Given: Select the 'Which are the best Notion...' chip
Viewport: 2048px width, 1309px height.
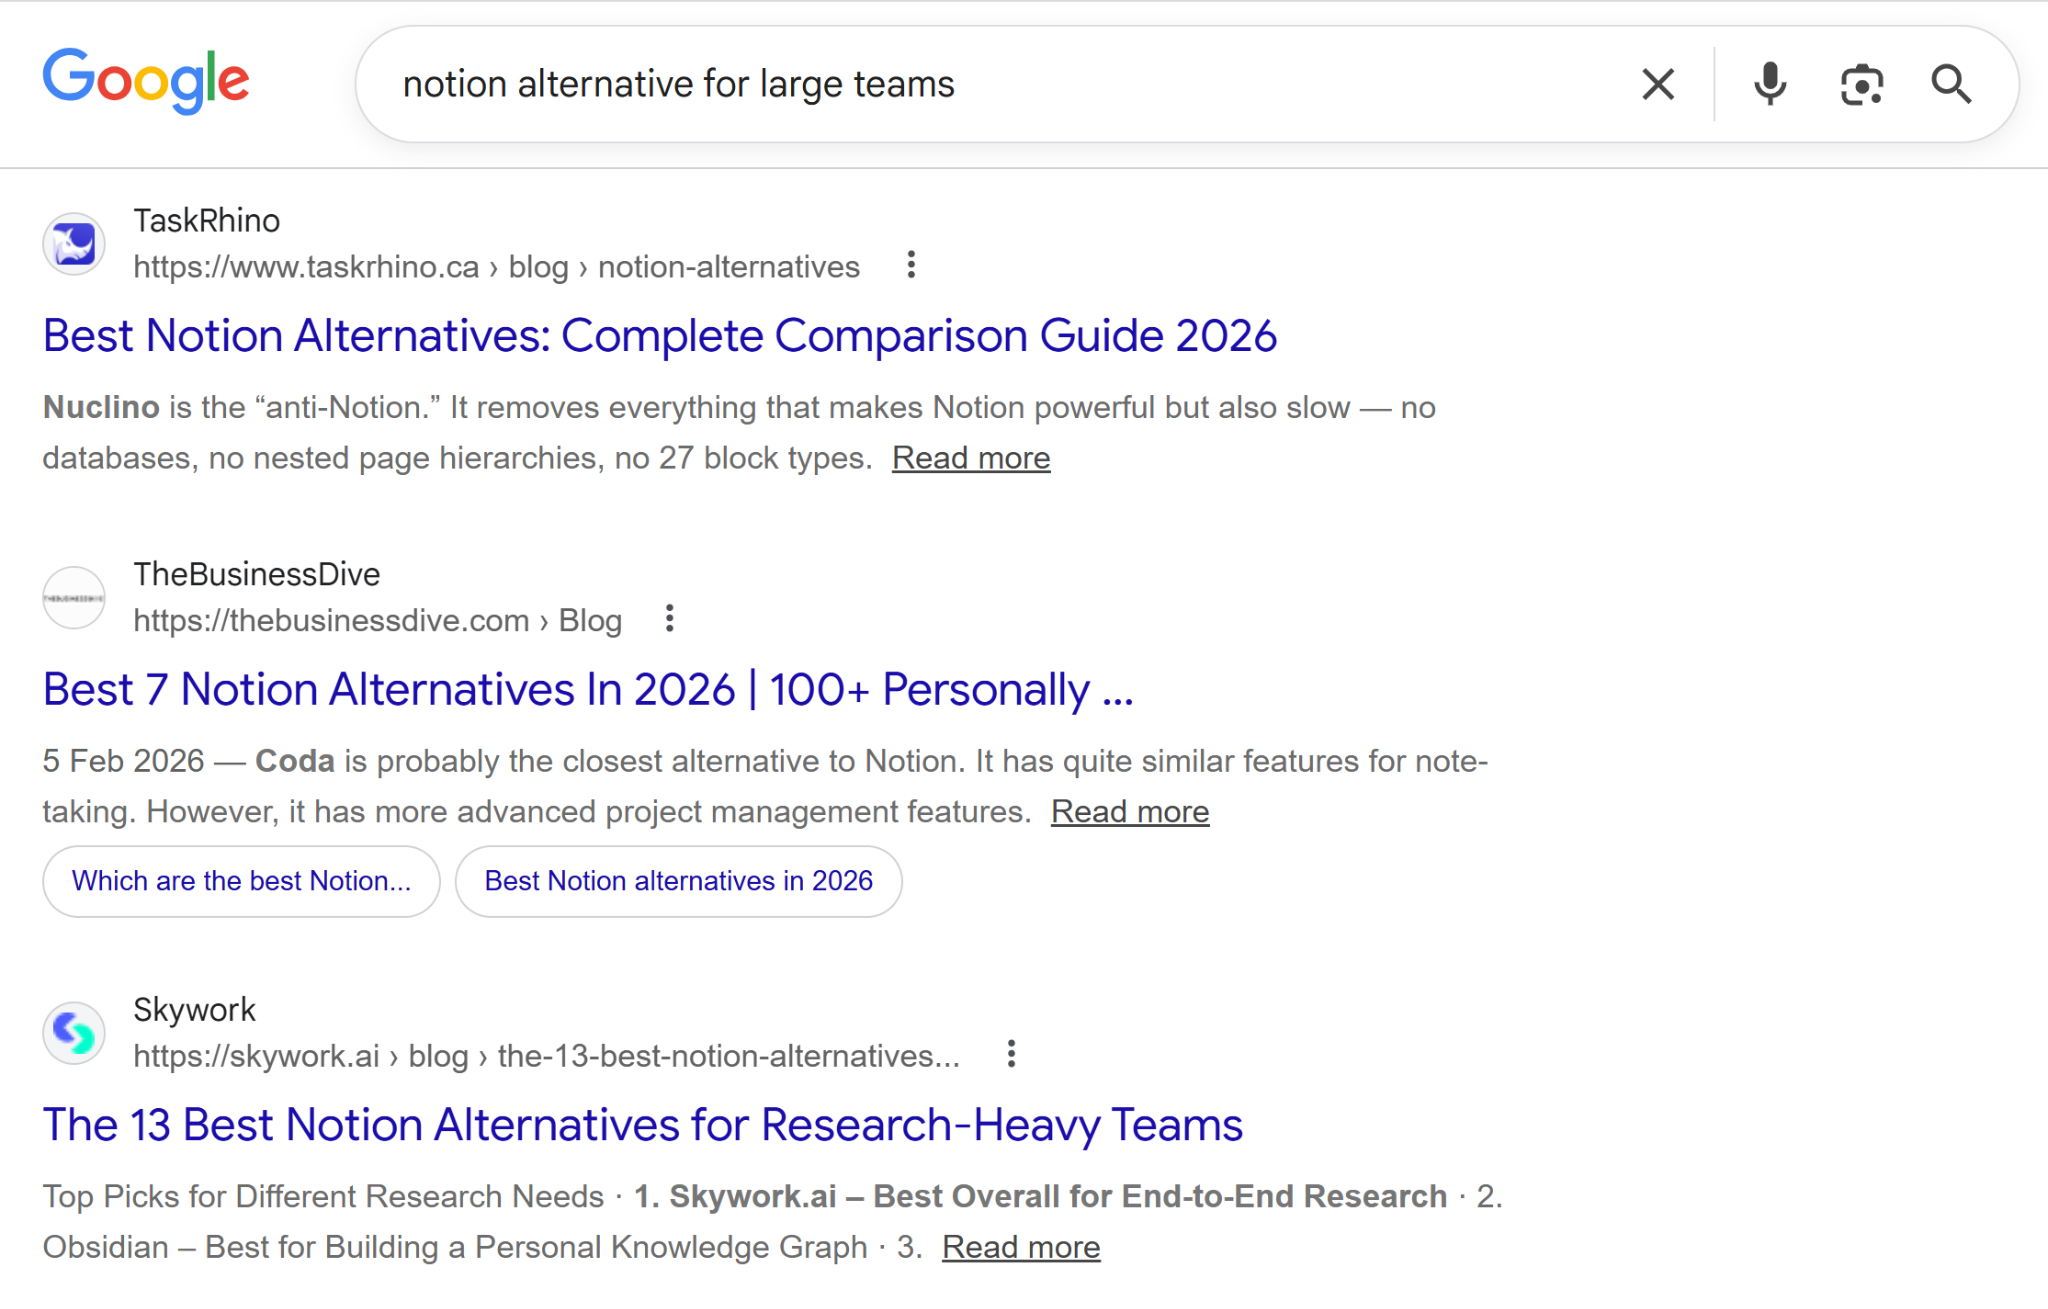Looking at the screenshot, I should tap(241, 881).
